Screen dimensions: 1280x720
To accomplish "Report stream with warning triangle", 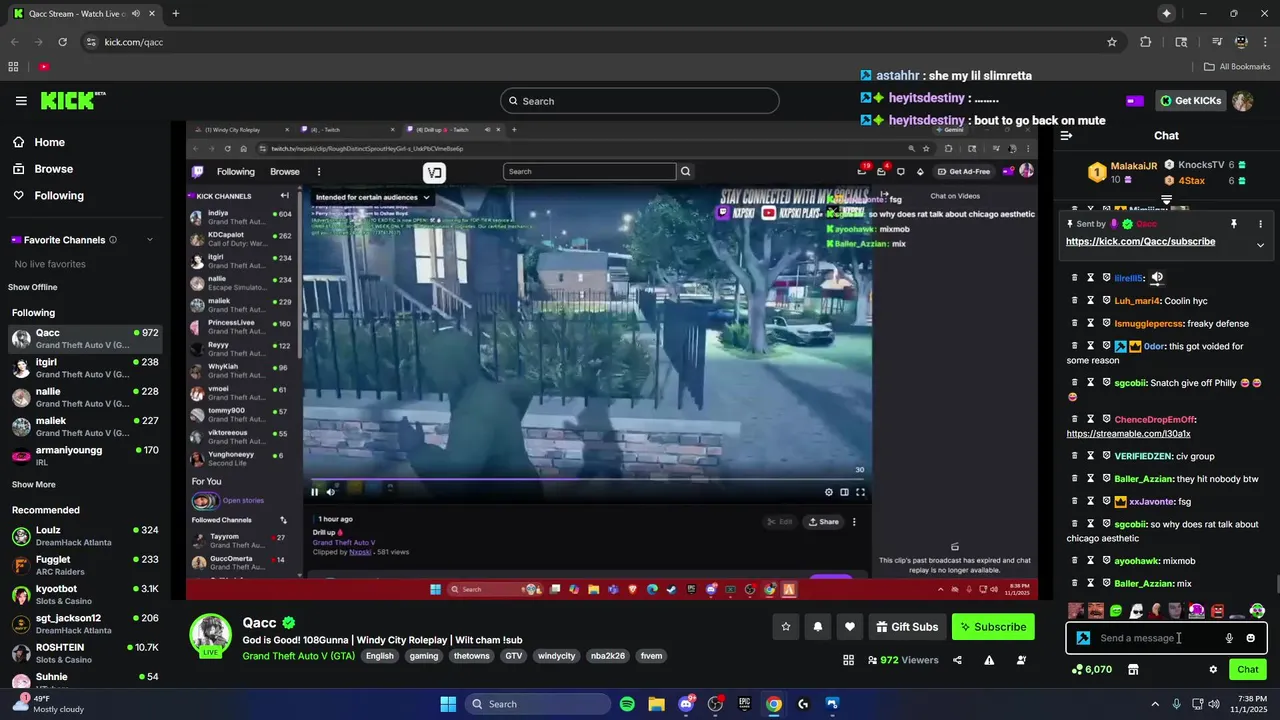I will [x=989, y=660].
